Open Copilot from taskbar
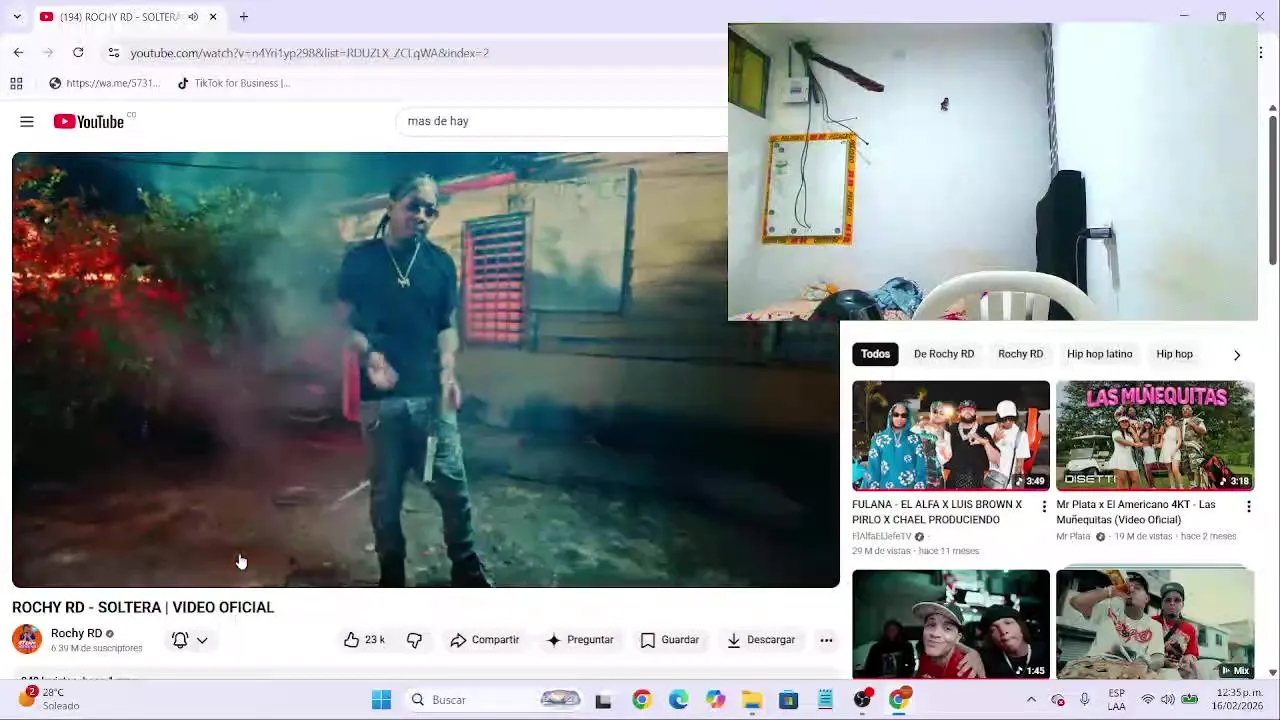 point(715,700)
